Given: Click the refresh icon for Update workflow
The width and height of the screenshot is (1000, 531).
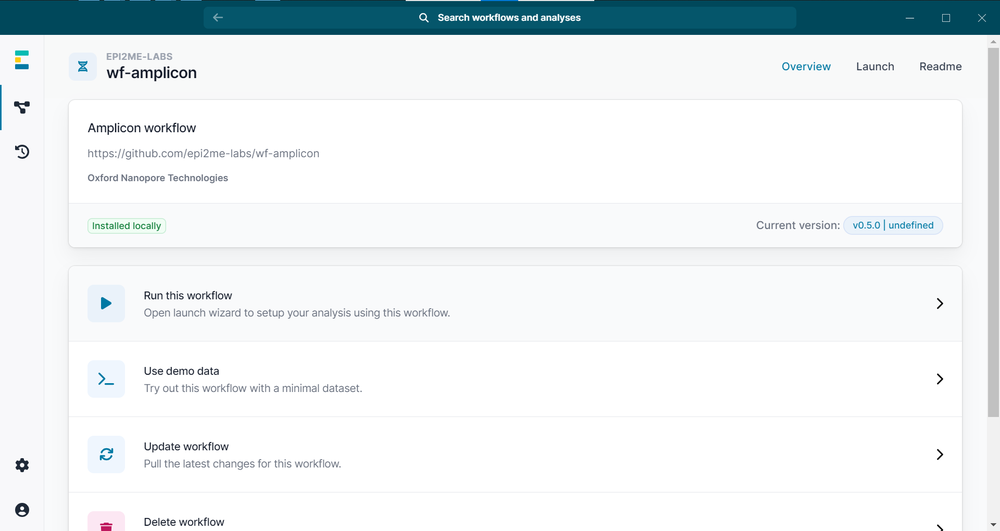Looking at the screenshot, I should click(x=107, y=455).
